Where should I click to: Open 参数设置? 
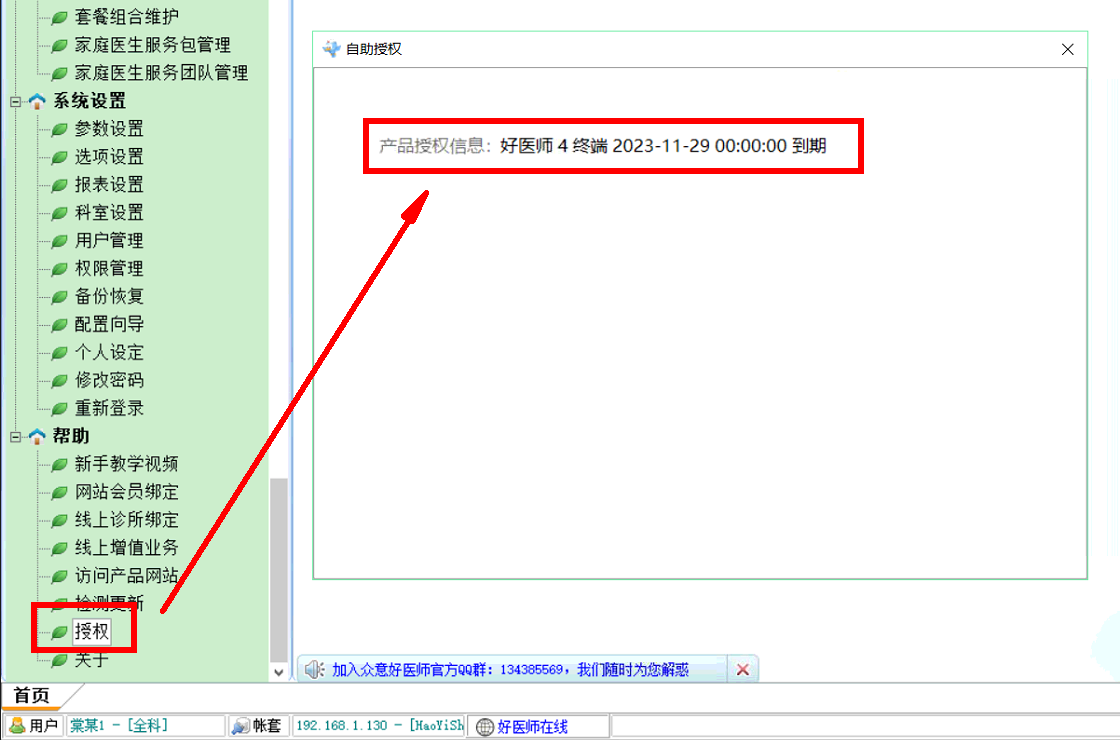[109, 129]
